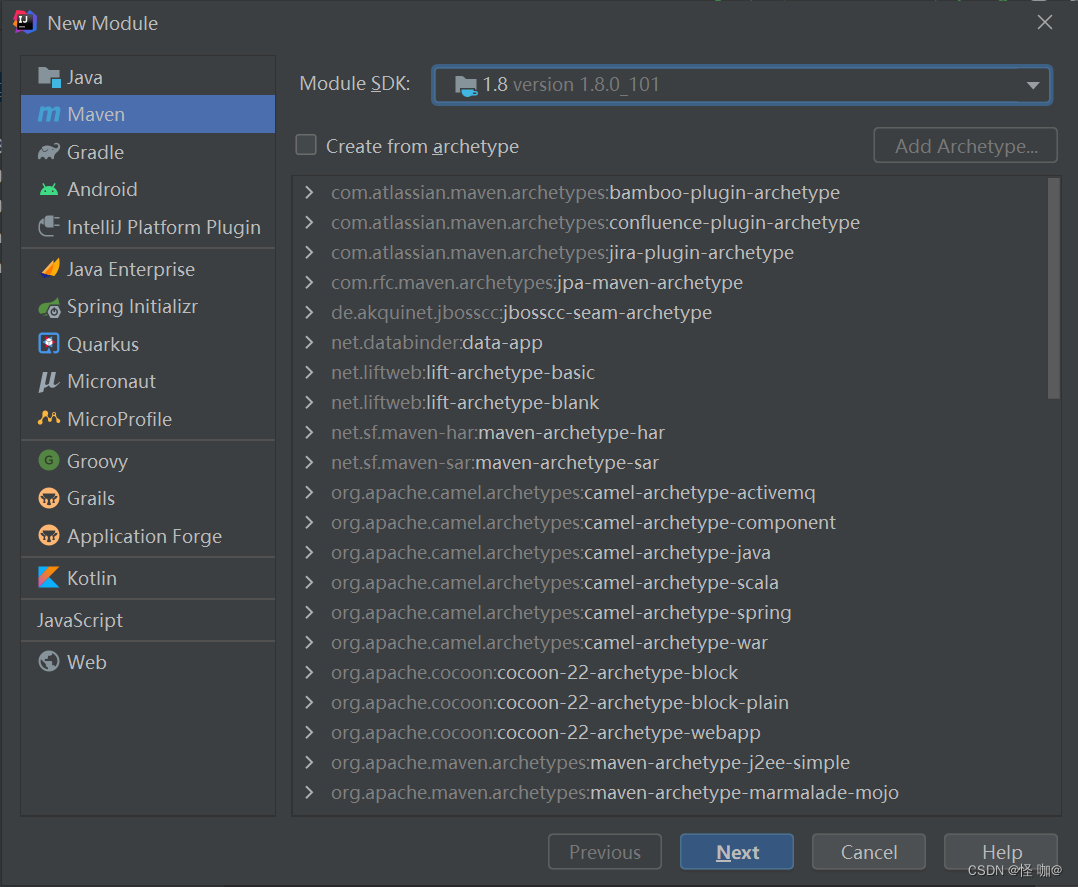Select camel-archetype-war row
1078x887 pixels.
[676, 642]
